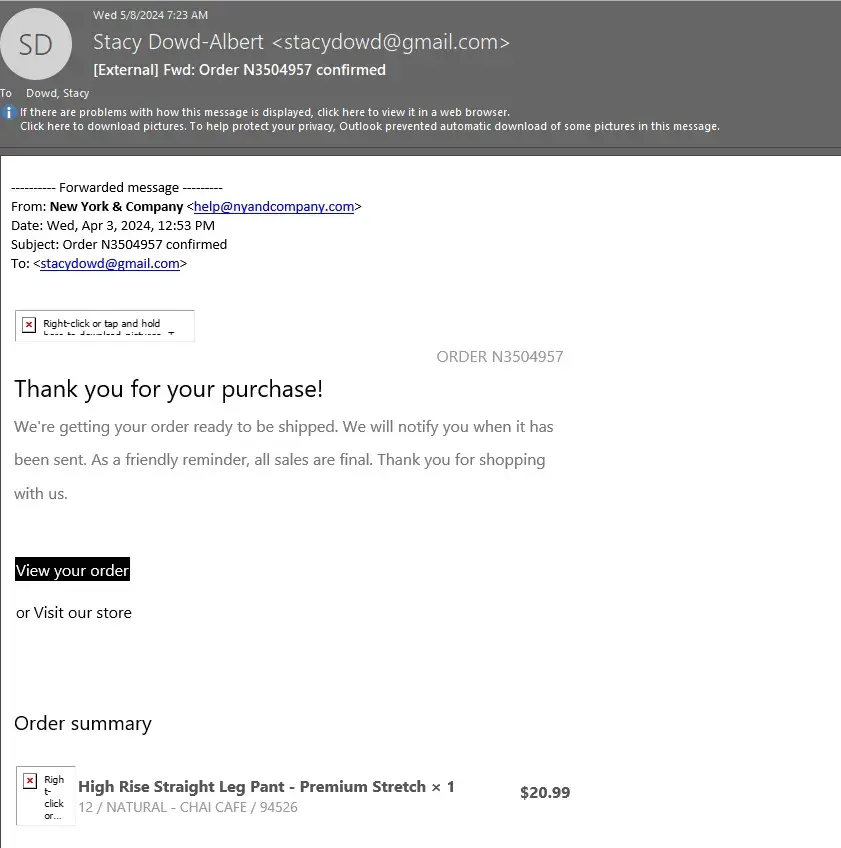
Task: Click the blocked logo image placeholder above the order number
Action: 104,325
